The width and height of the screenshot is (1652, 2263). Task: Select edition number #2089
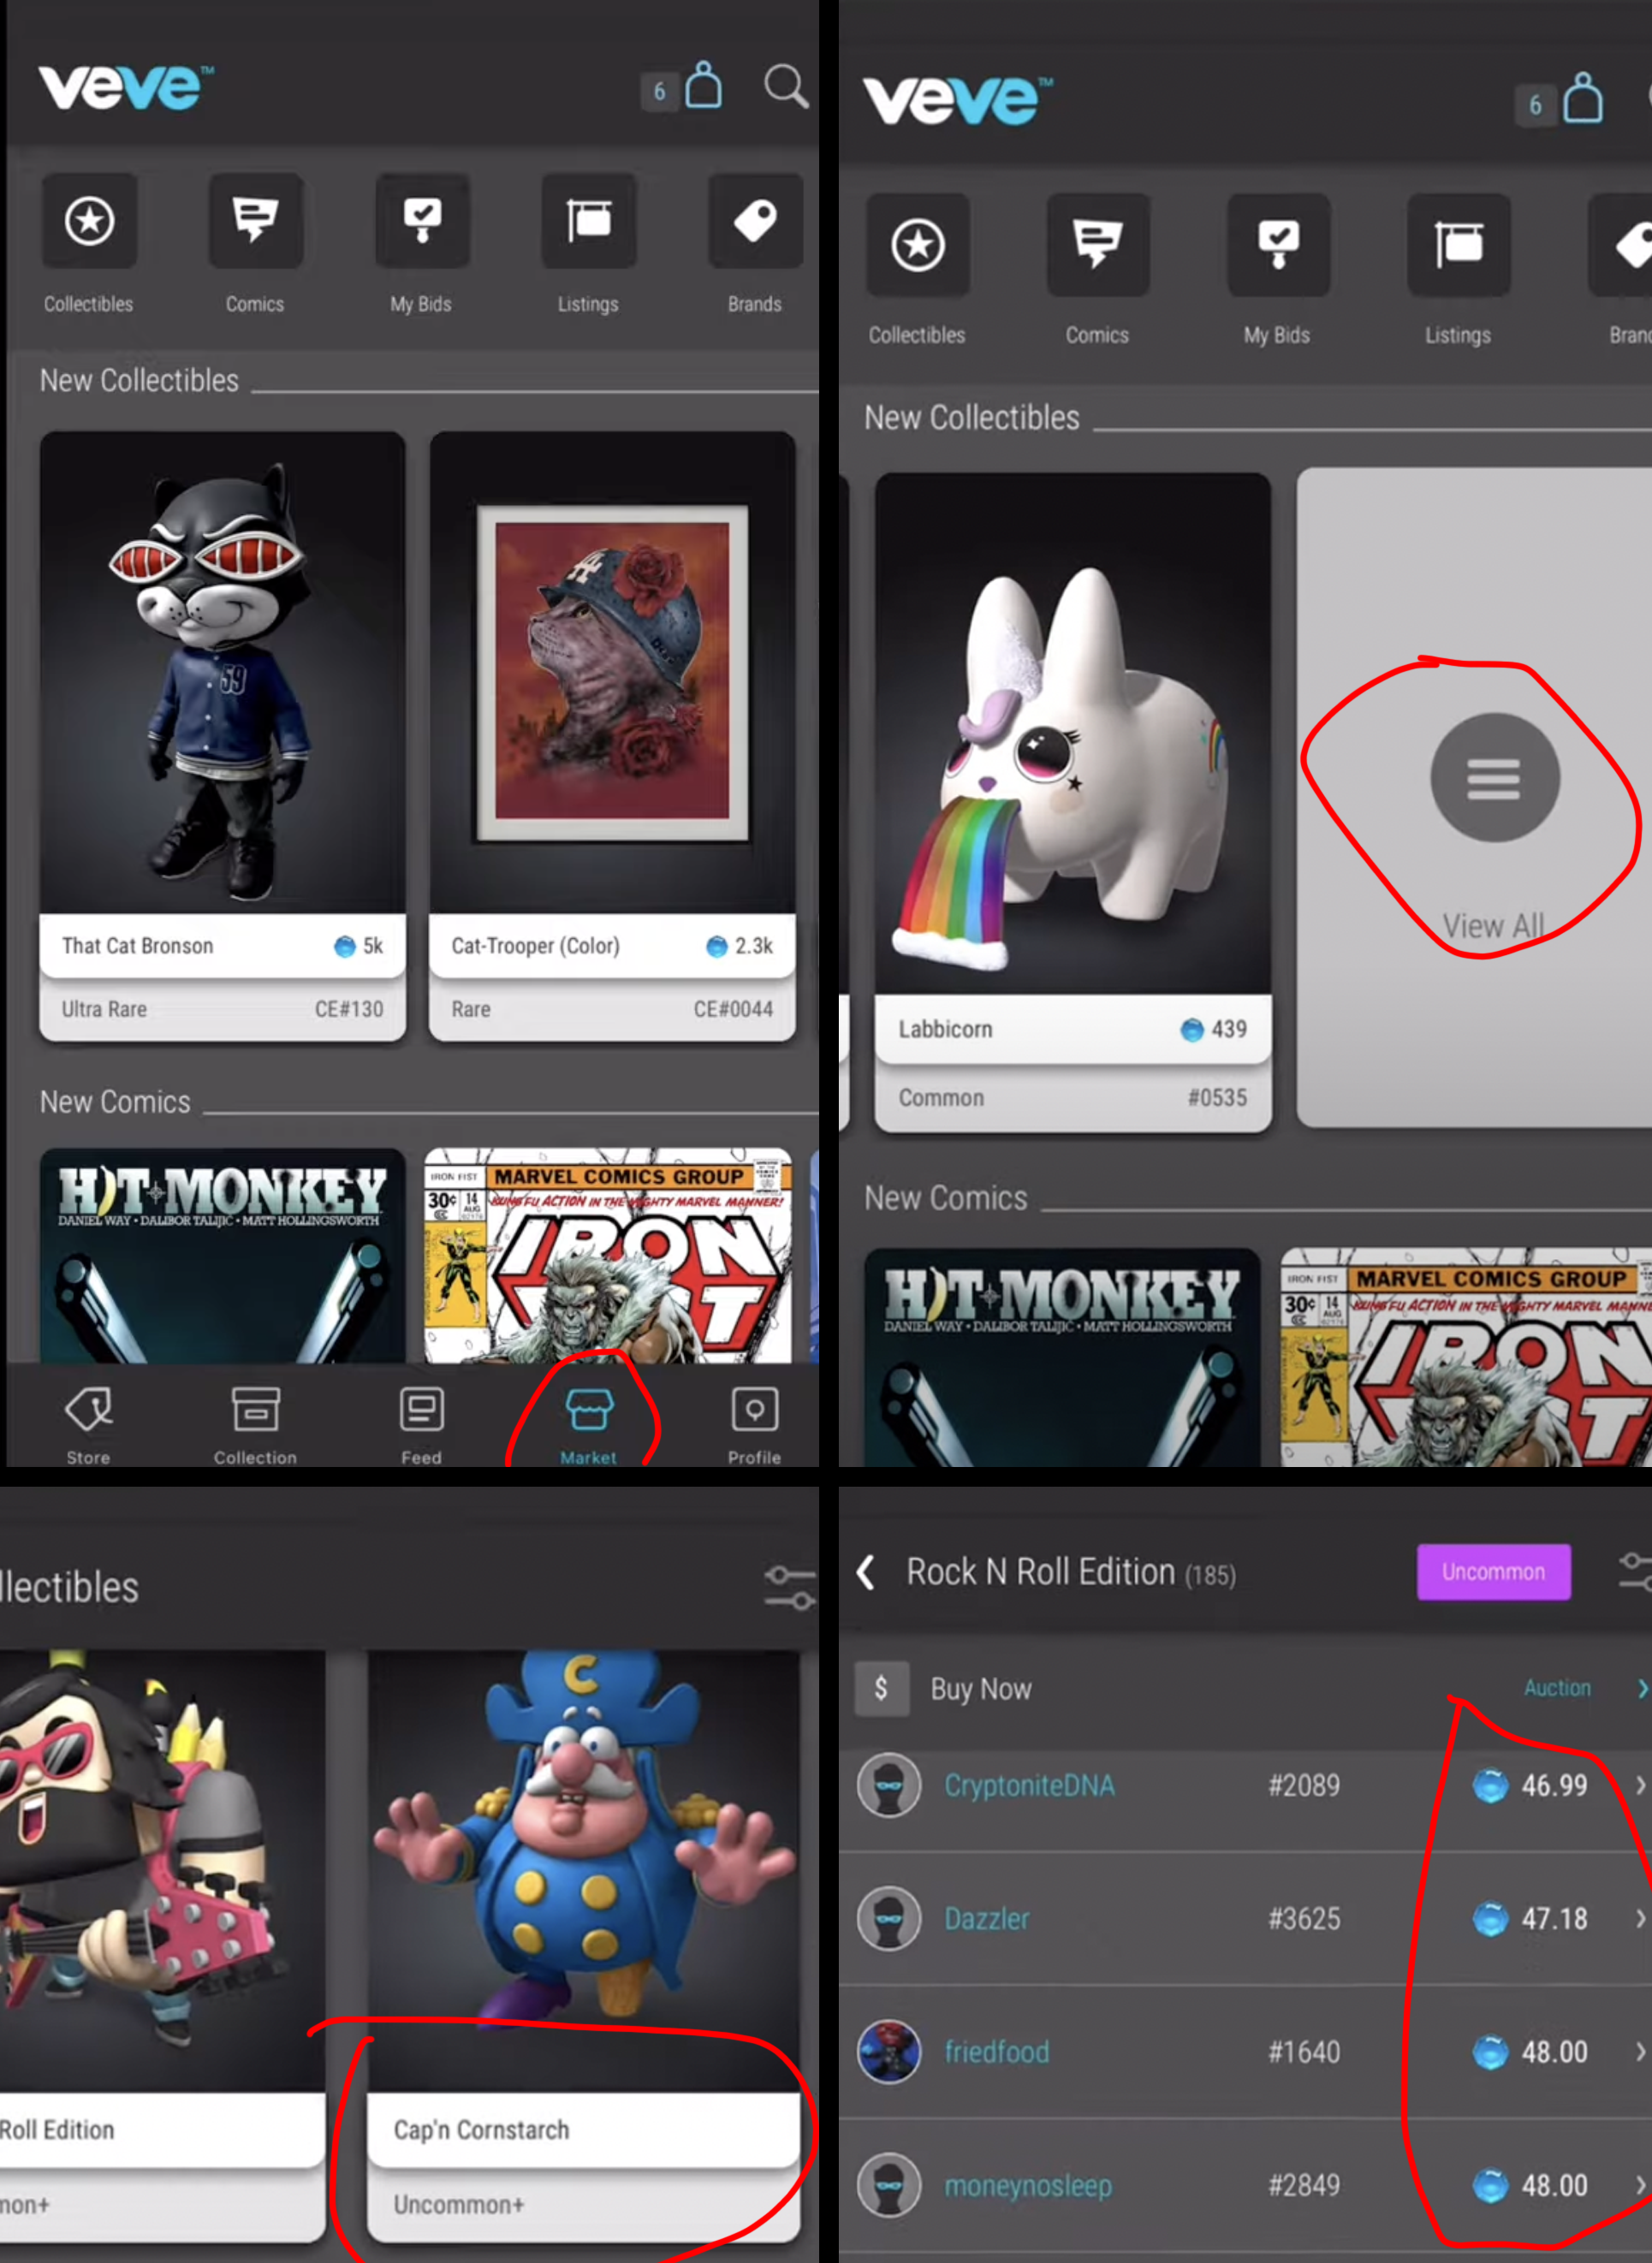tap(1304, 1785)
